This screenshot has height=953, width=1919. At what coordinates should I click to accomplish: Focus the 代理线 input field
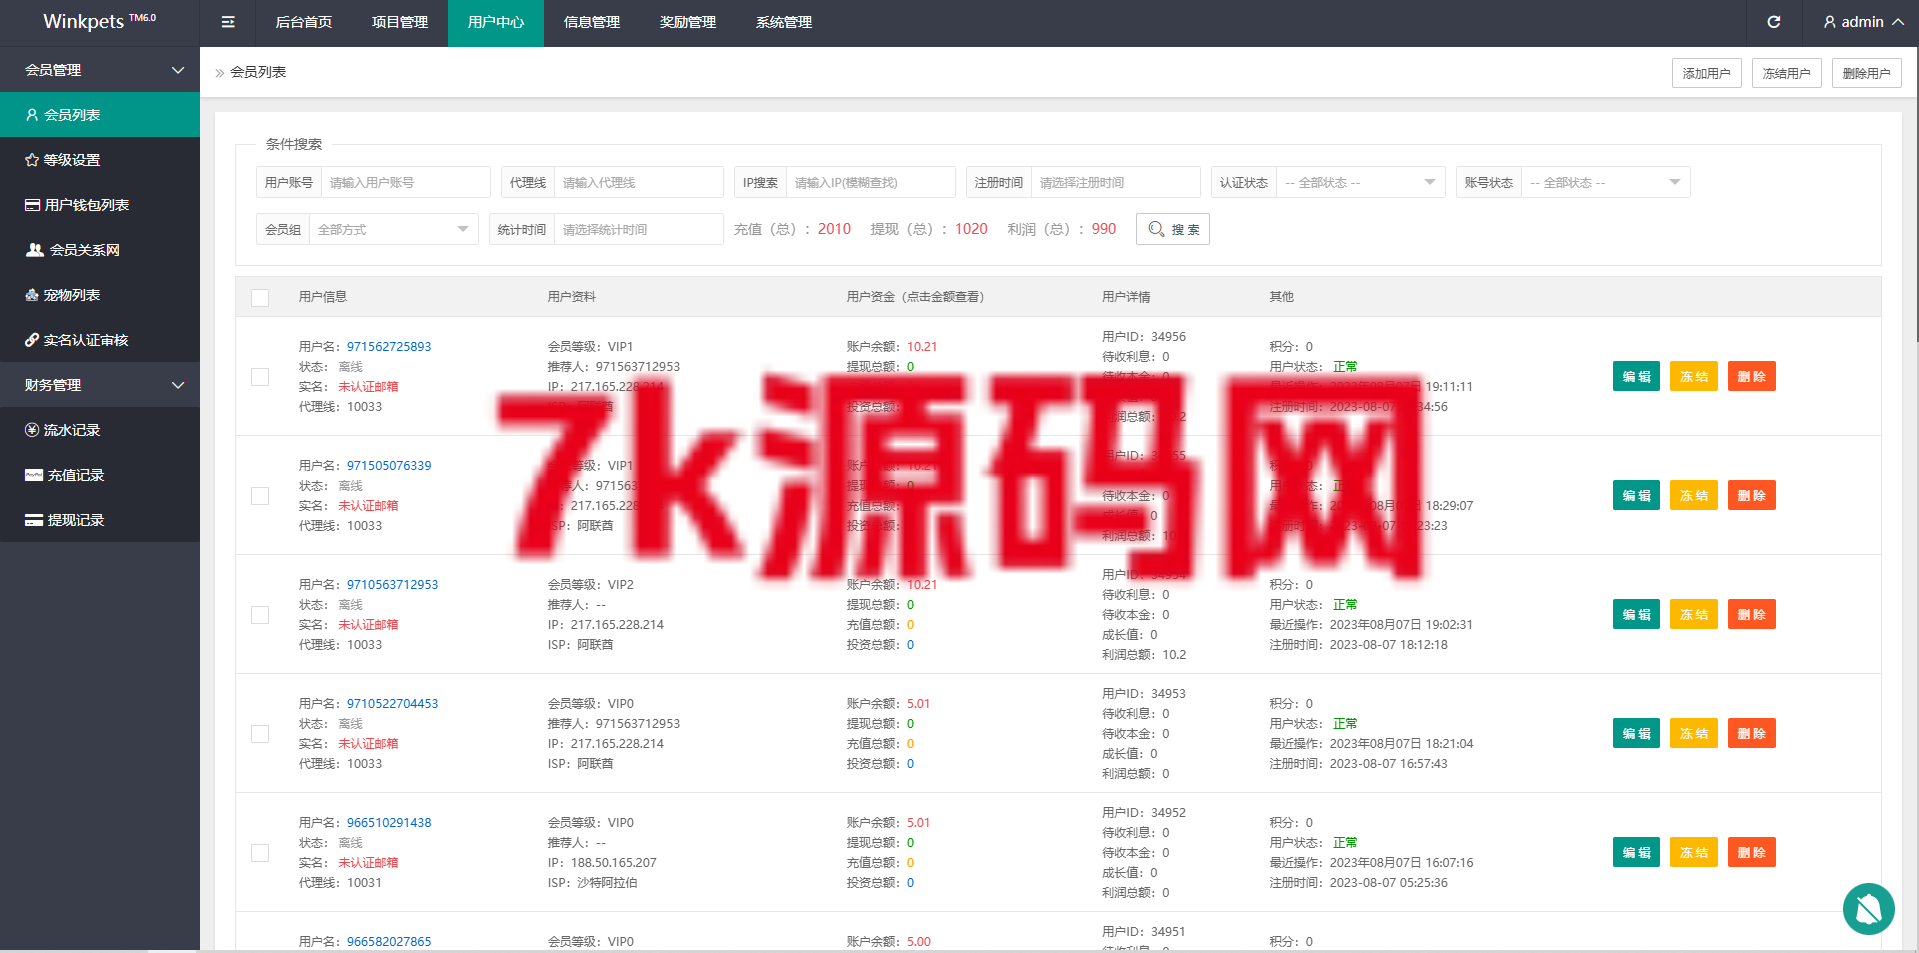click(638, 182)
